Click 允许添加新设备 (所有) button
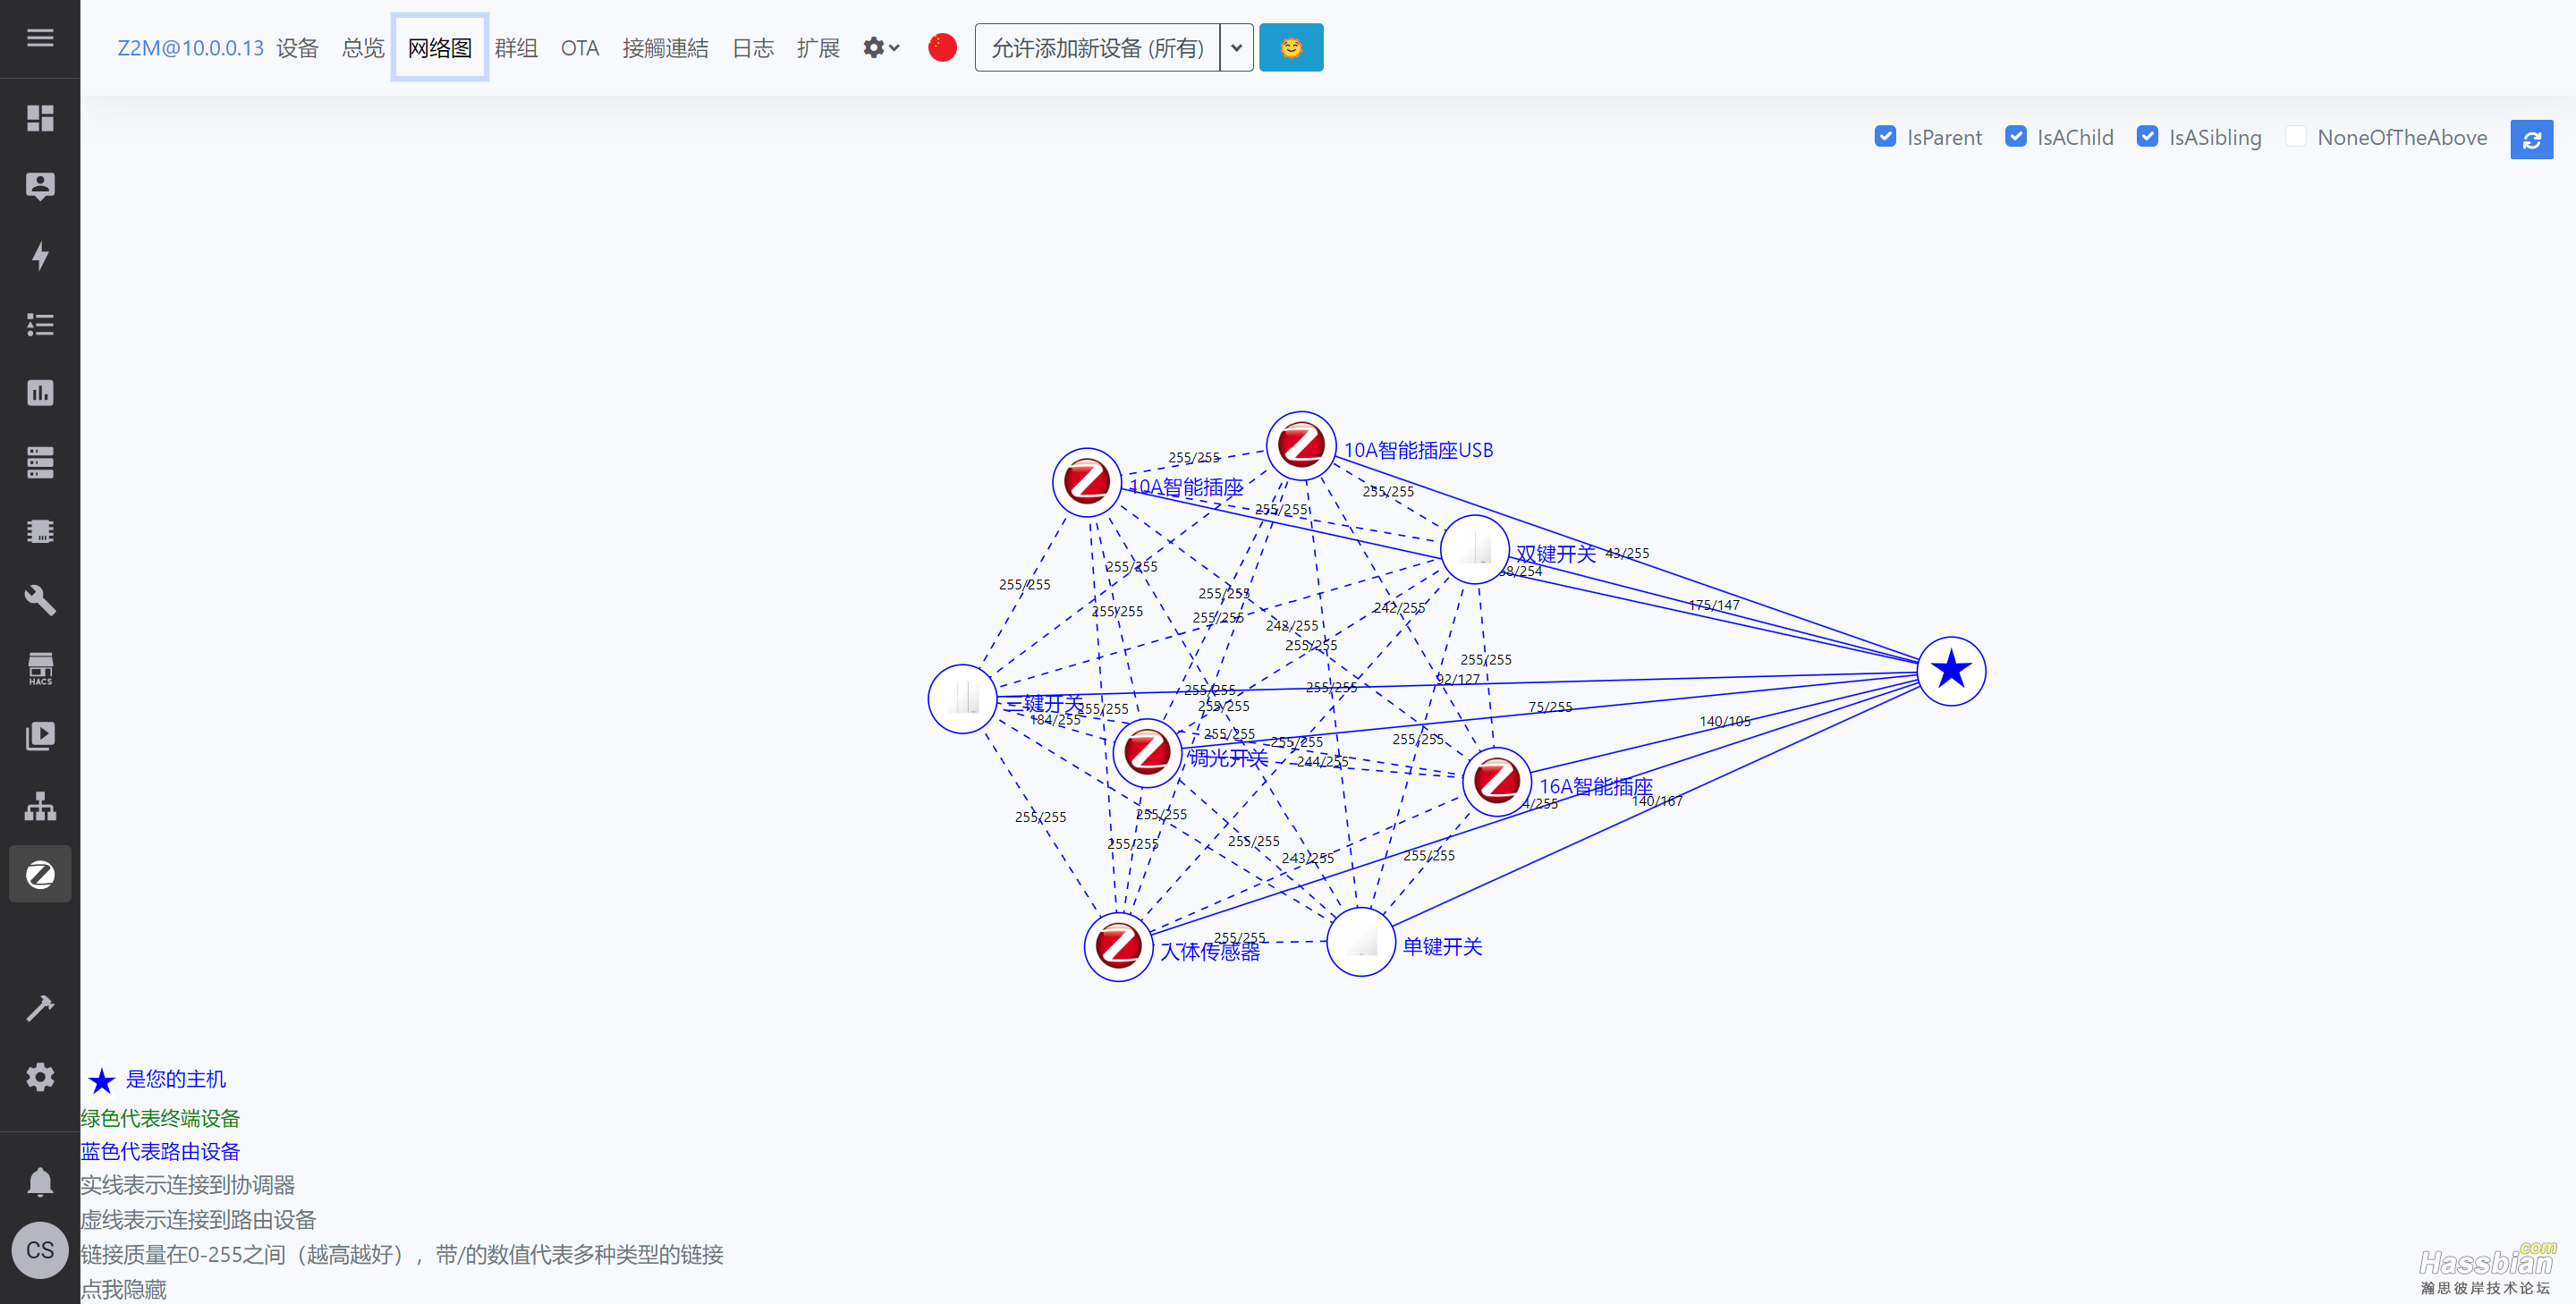 [x=1097, y=47]
